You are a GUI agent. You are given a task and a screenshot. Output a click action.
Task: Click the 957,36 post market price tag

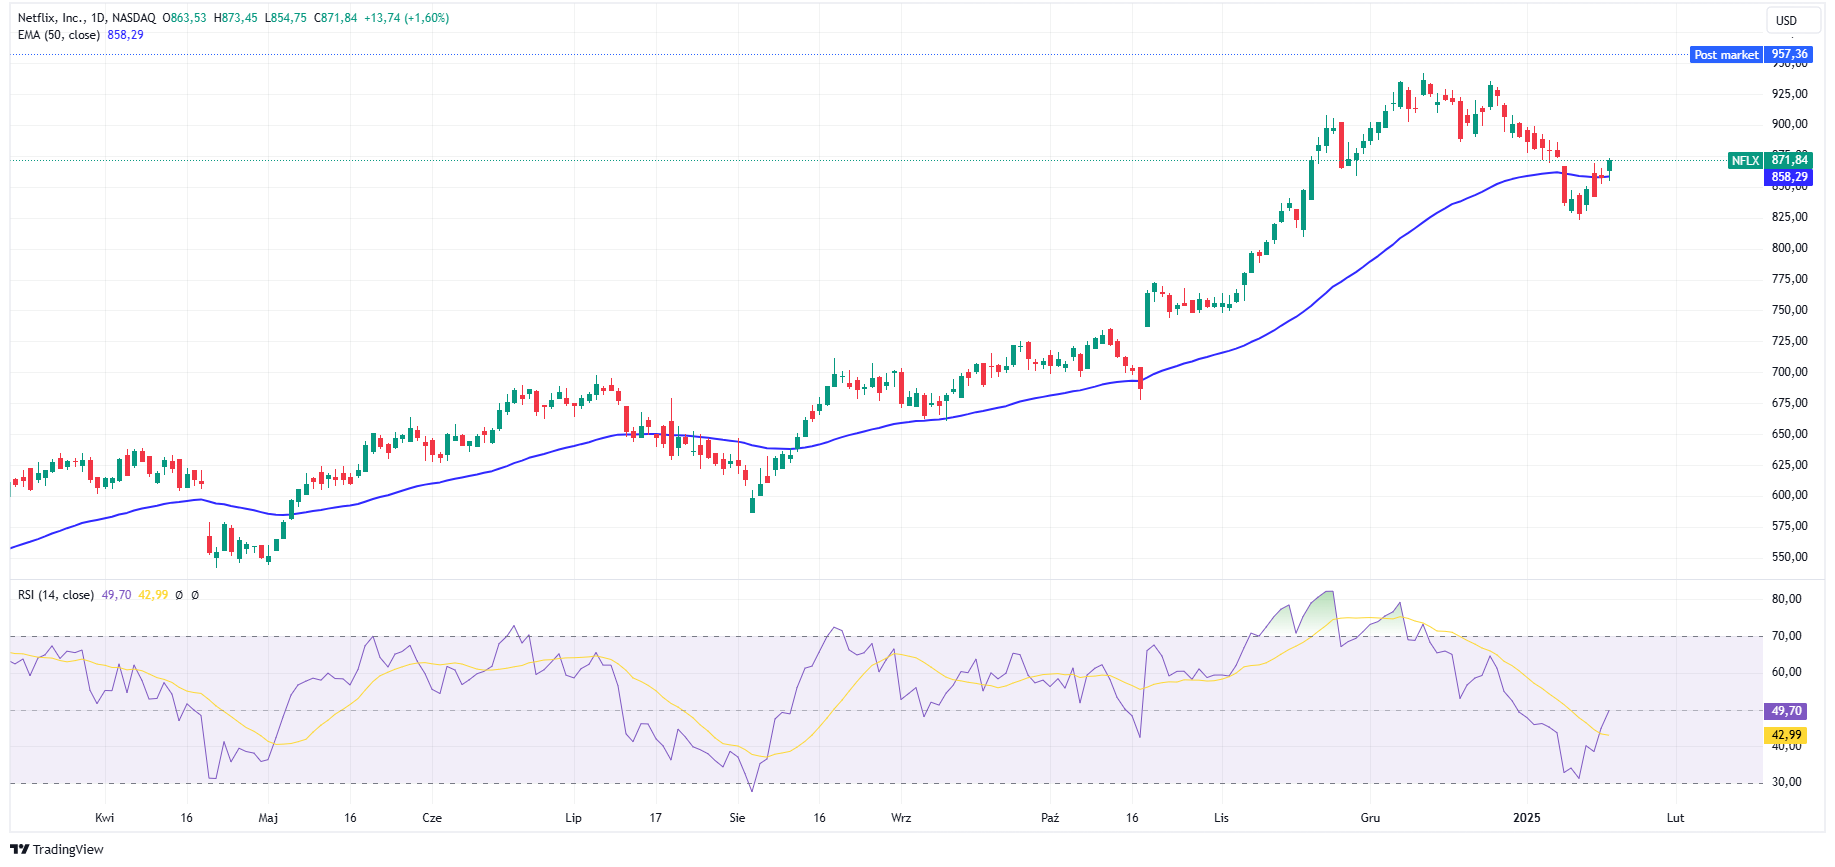[1789, 55]
